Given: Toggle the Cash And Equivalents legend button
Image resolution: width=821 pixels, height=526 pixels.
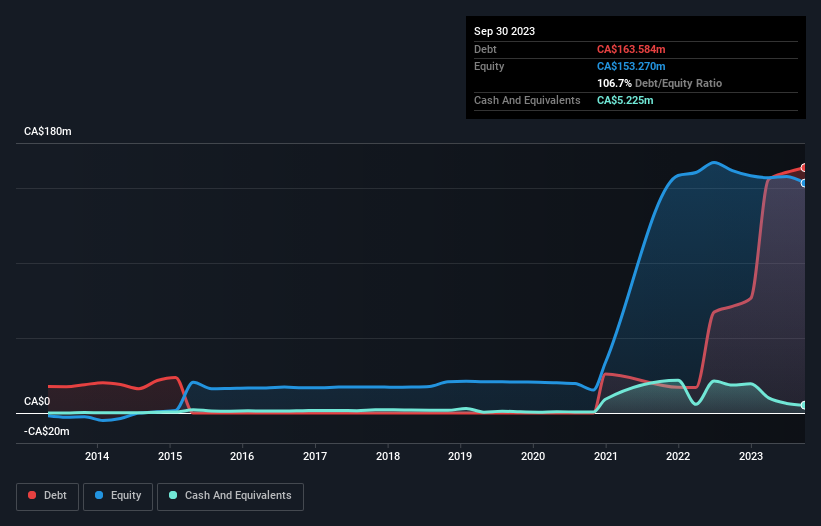Looking at the screenshot, I should (x=230, y=496).
